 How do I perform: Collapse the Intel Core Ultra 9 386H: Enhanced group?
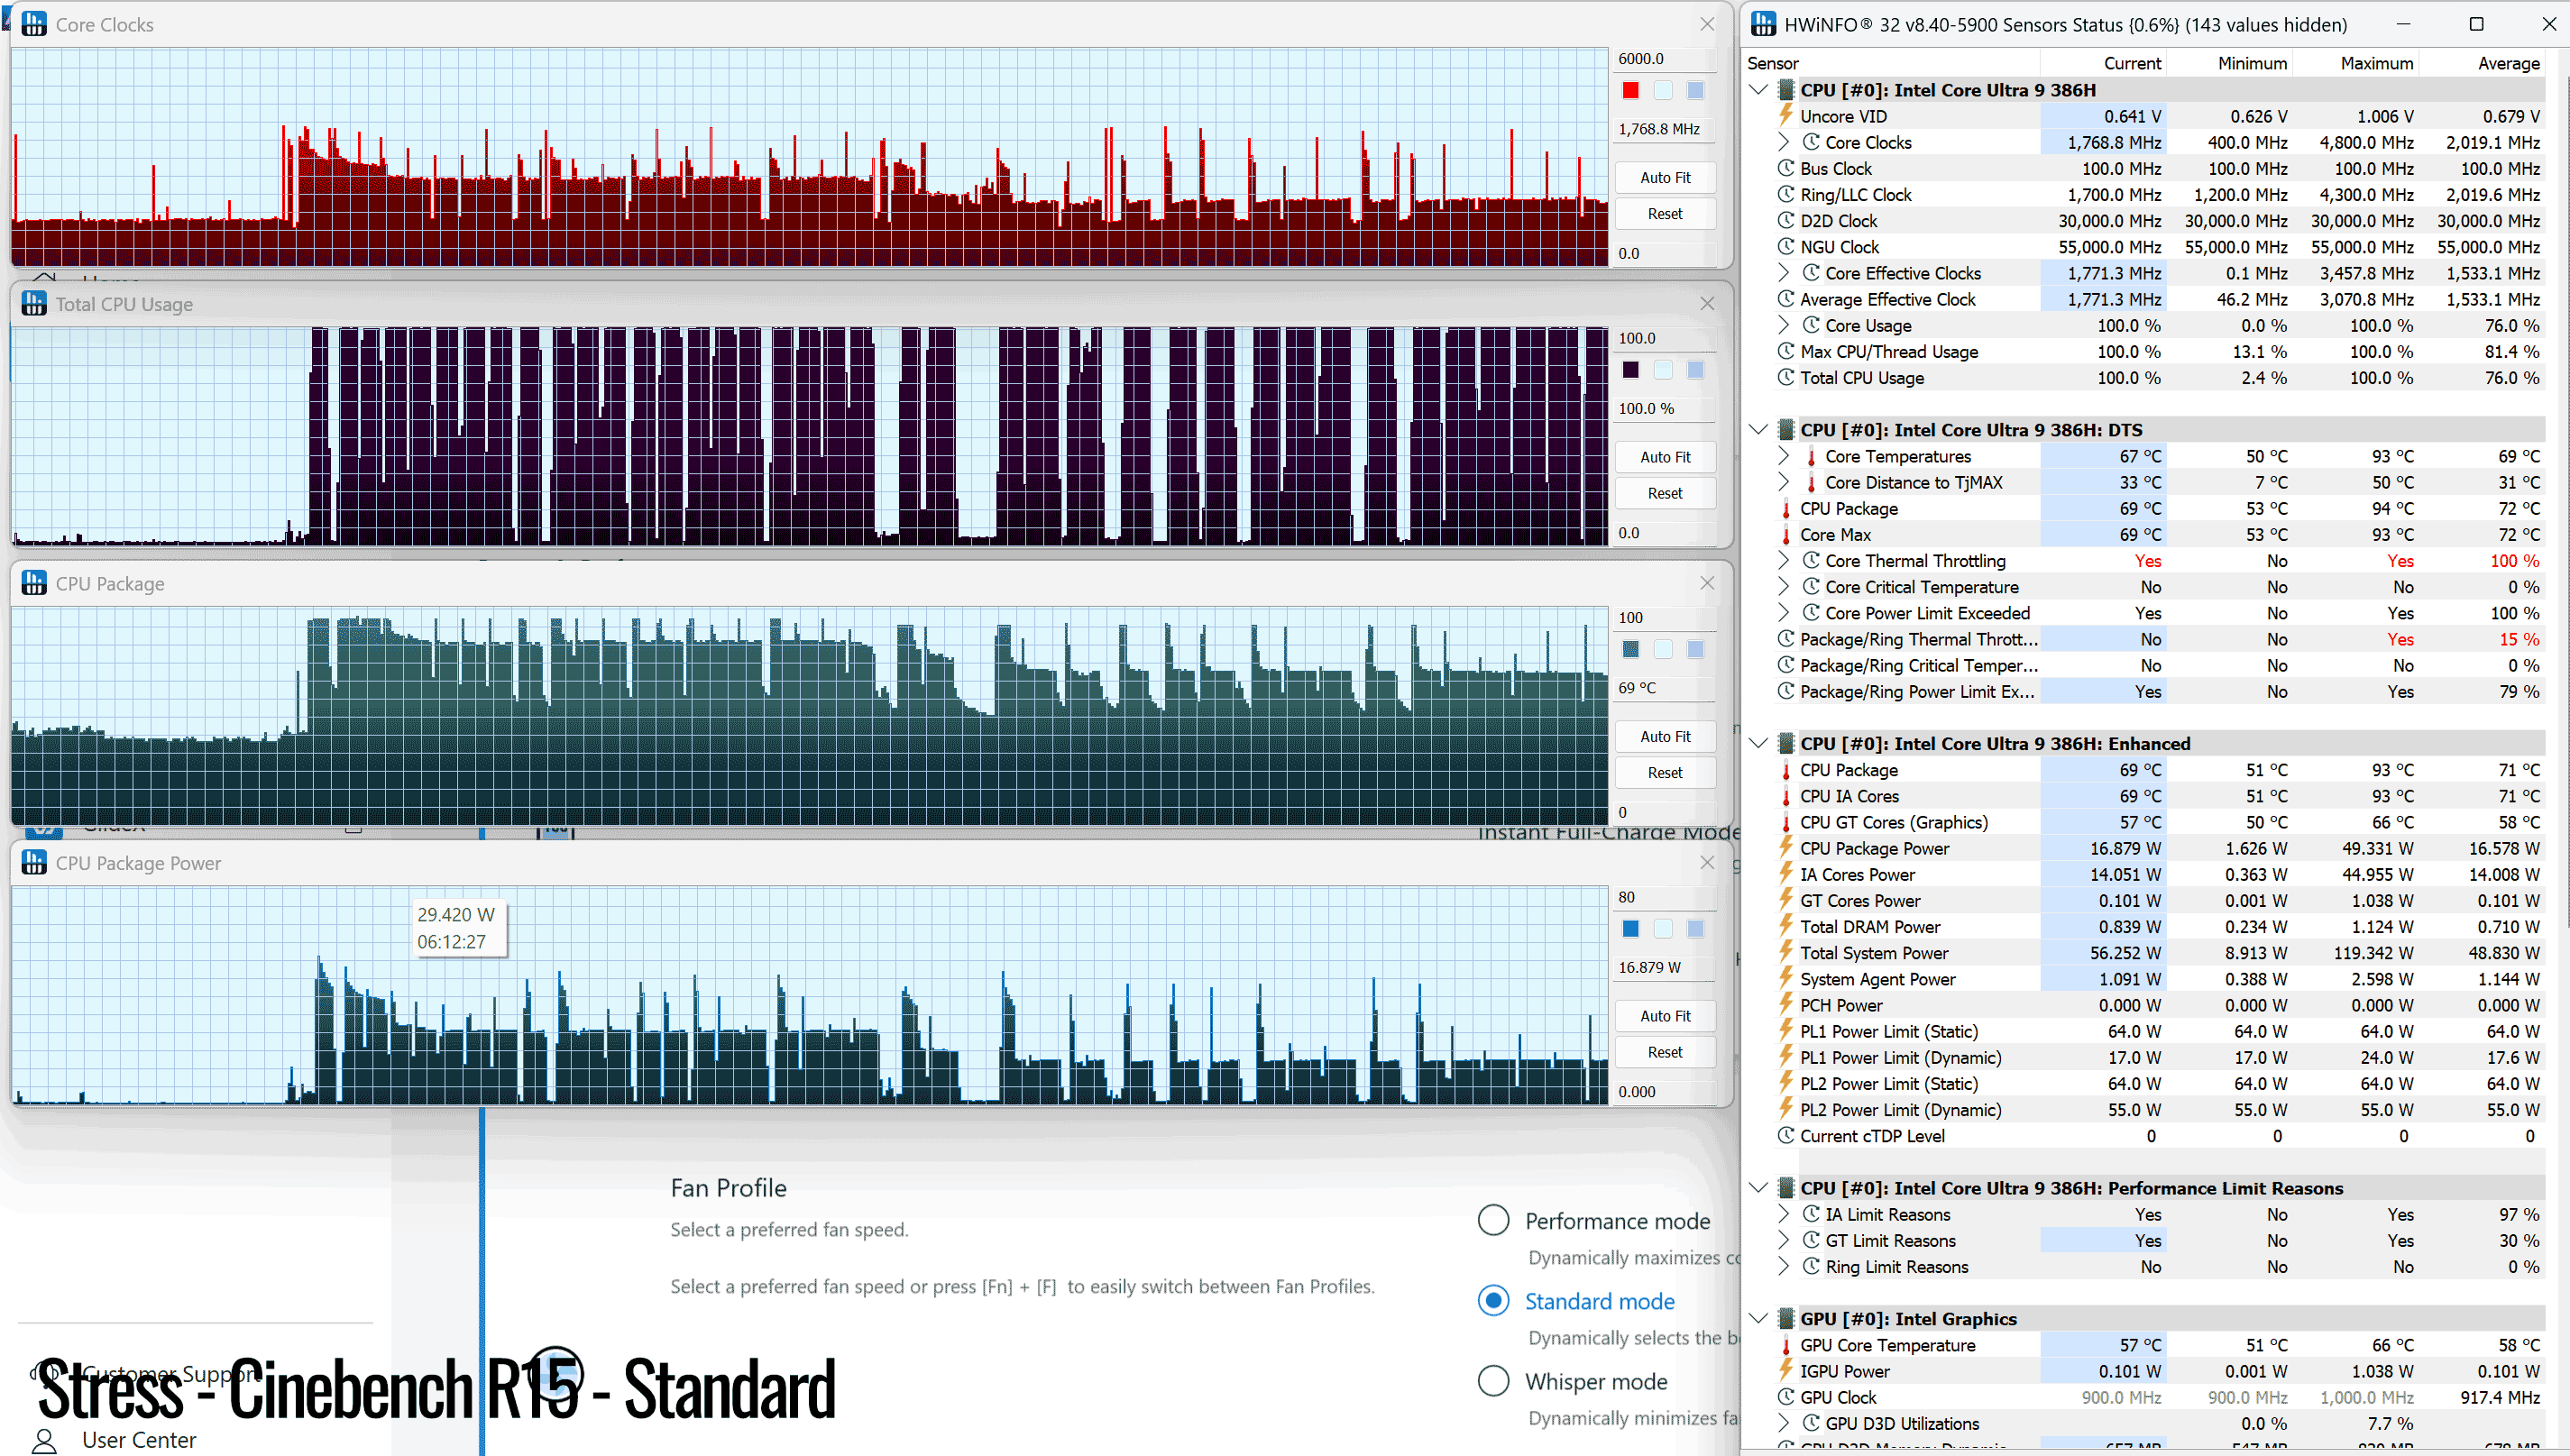pyautogui.click(x=1758, y=744)
